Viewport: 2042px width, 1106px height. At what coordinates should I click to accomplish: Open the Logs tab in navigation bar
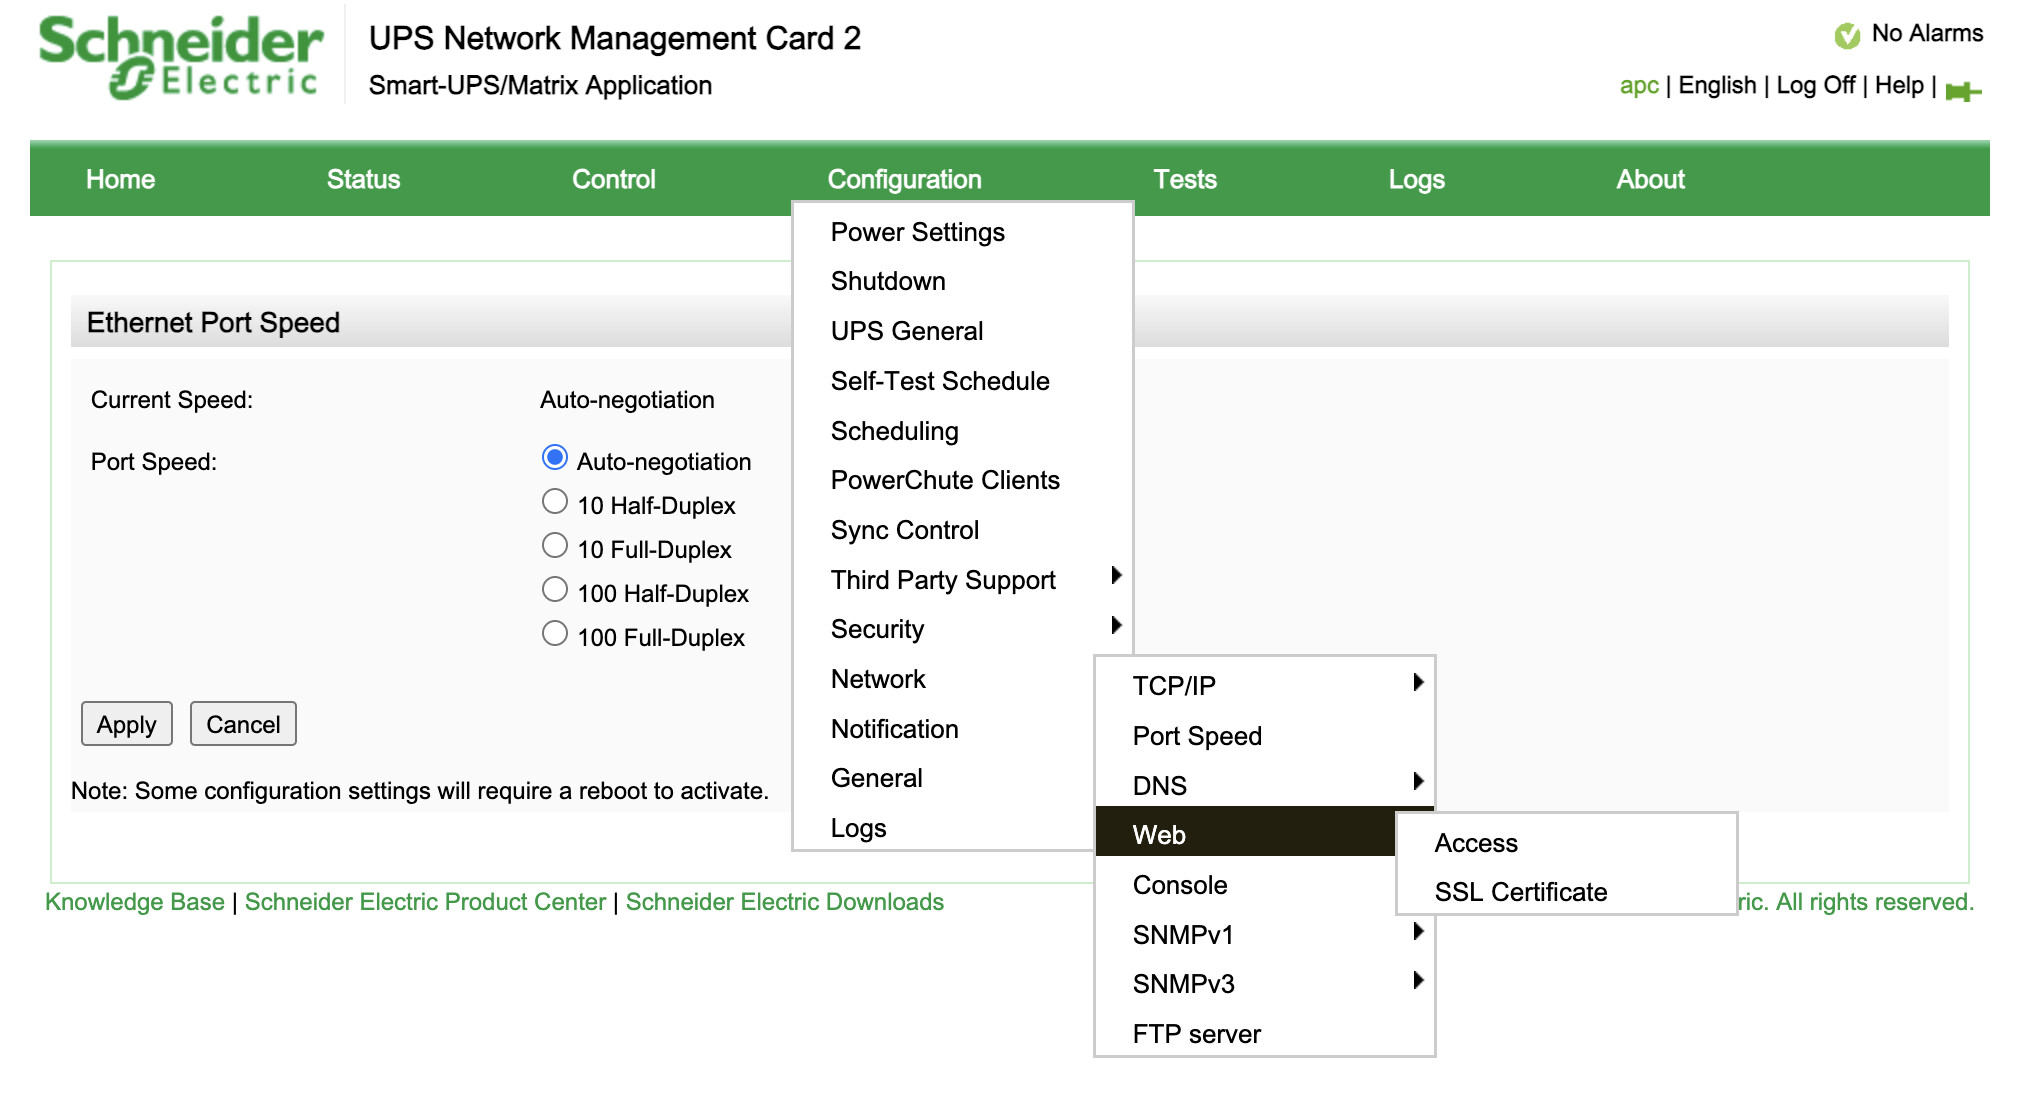pos(1416,180)
